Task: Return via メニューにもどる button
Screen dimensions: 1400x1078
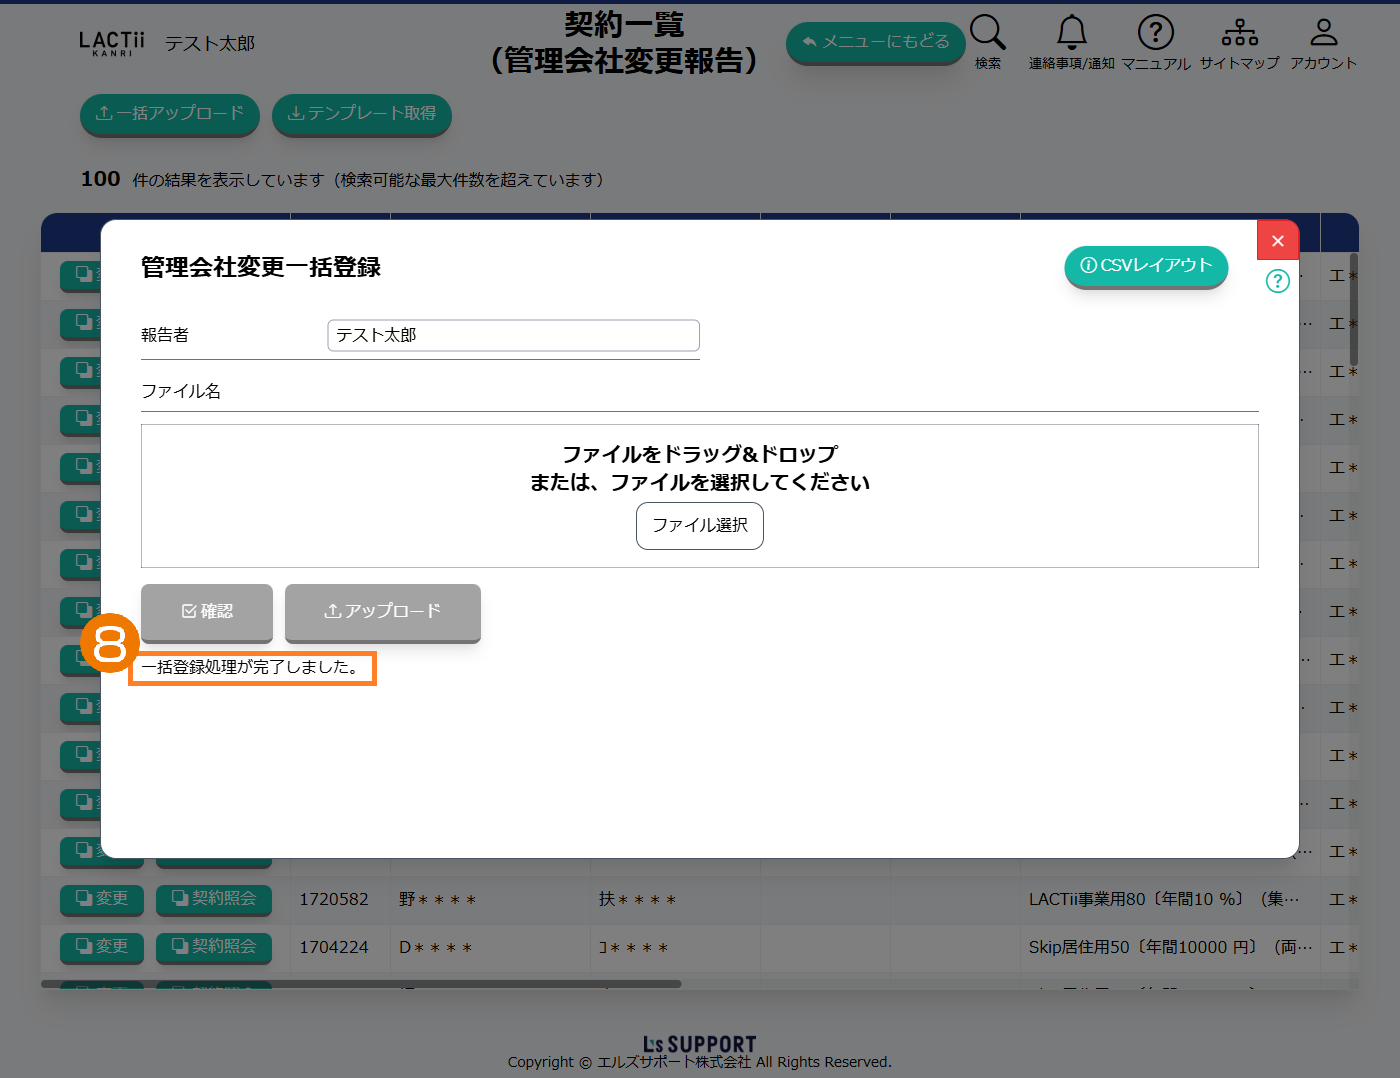Action: (x=875, y=42)
